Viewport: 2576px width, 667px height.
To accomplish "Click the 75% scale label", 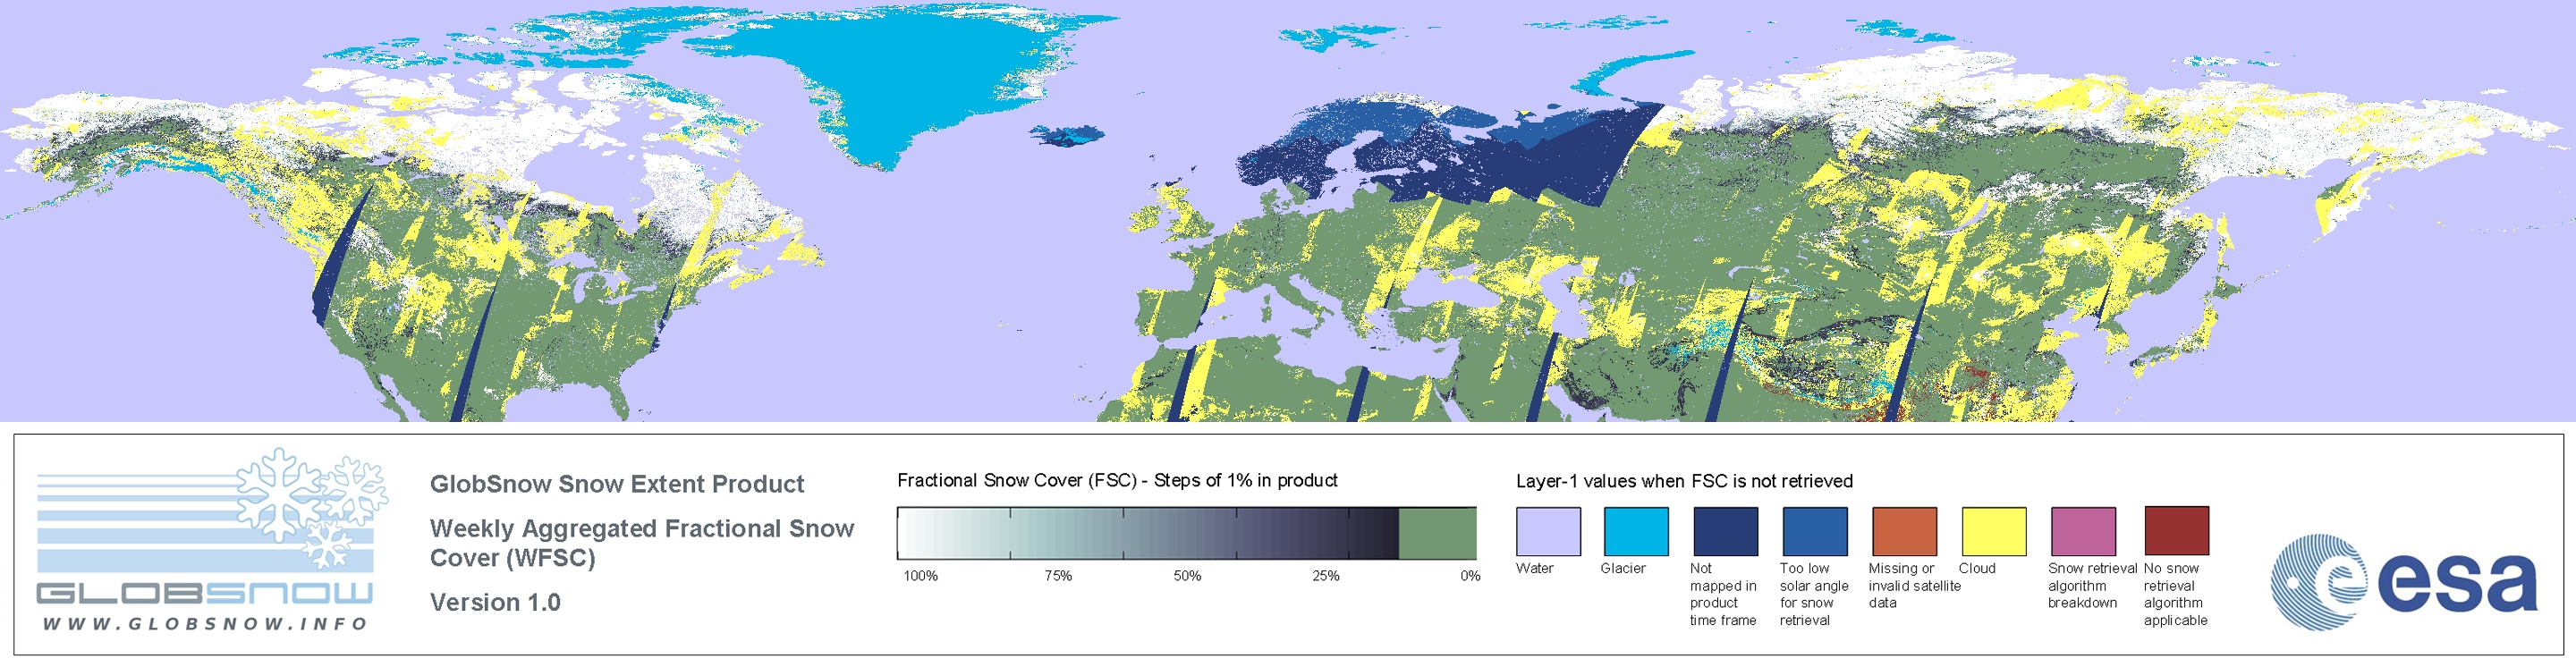I will (x=1058, y=576).
